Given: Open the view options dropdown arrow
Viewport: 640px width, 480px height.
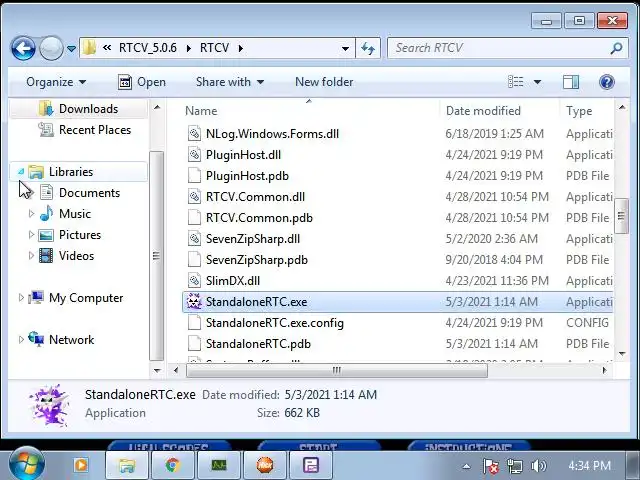Looking at the screenshot, I should coord(538,82).
